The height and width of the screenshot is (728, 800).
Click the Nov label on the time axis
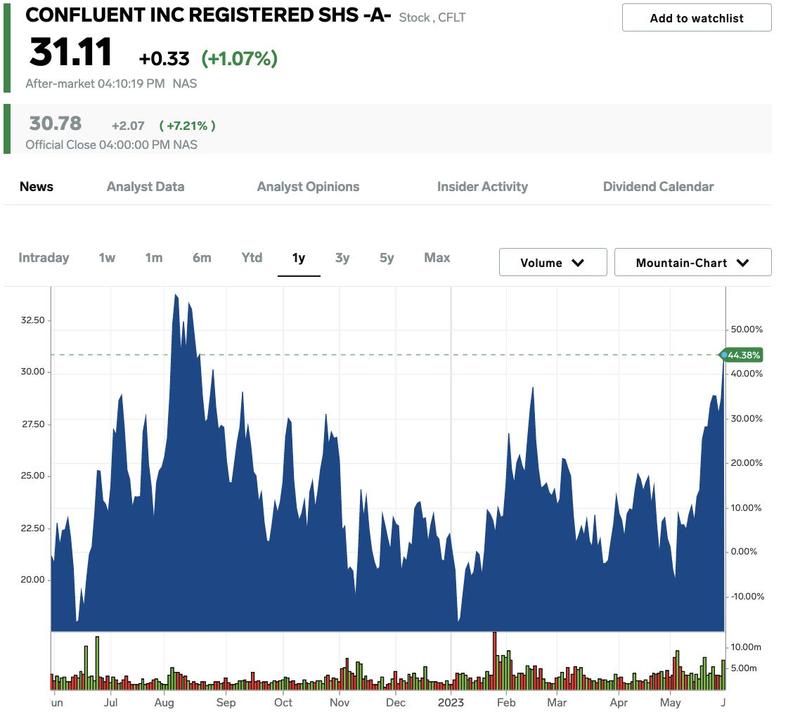(339, 703)
